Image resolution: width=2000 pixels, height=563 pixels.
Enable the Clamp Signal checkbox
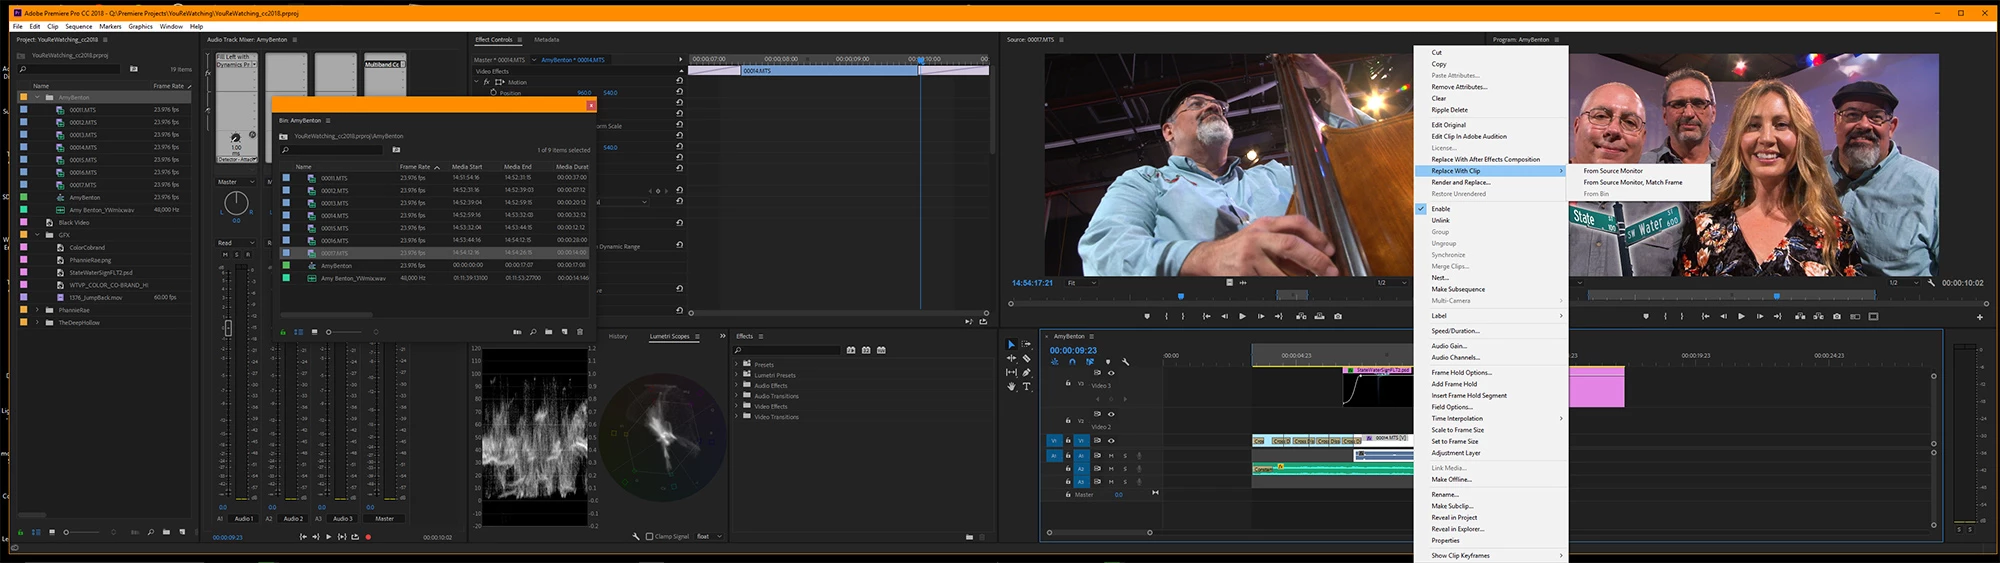(650, 537)
